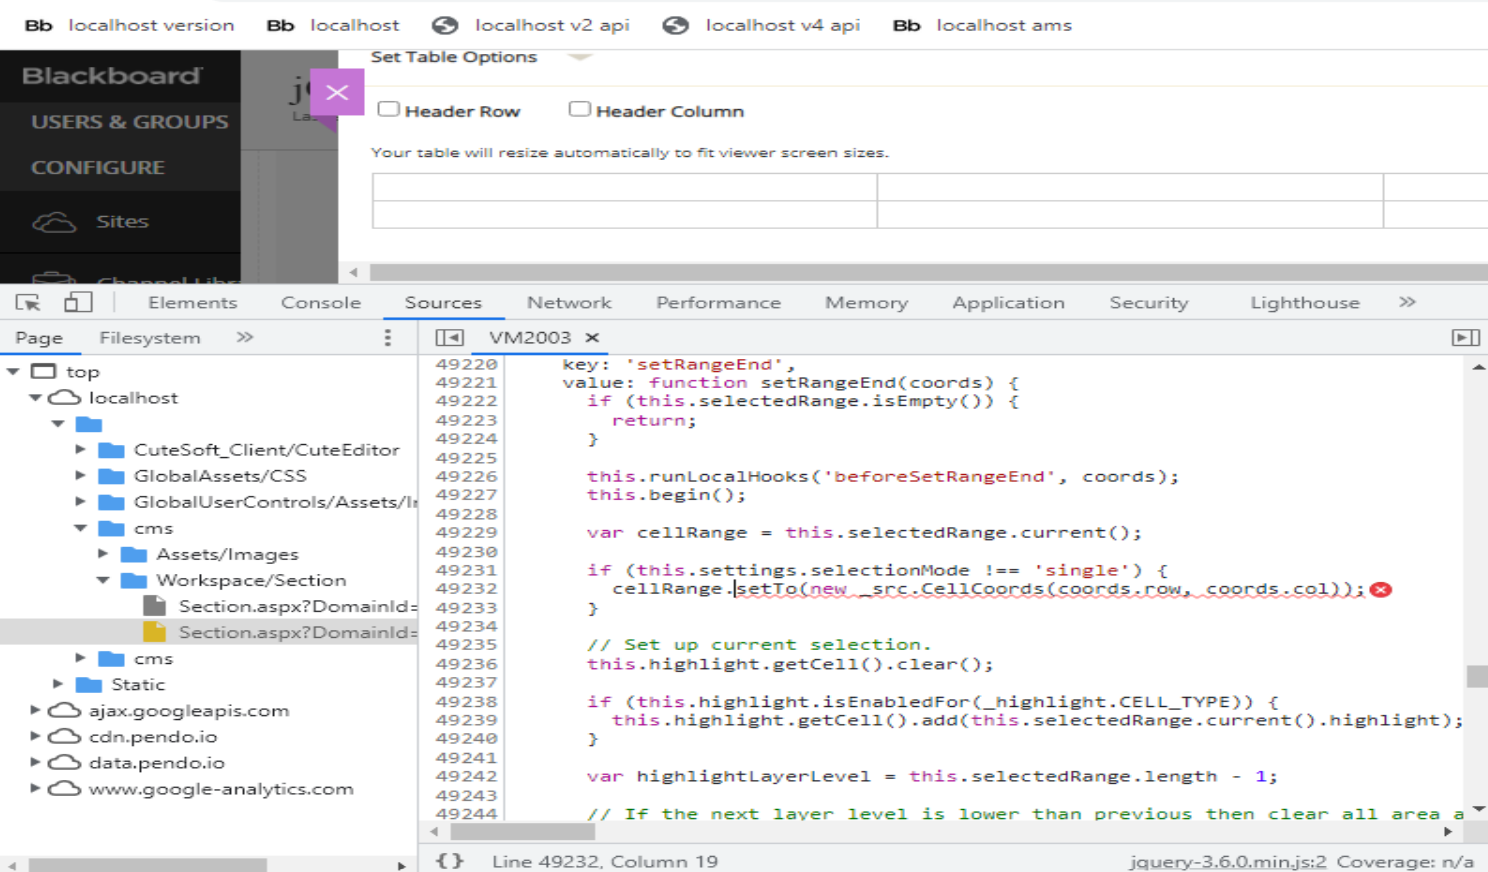1488x872 pixels.
Task: Click the Bb icon of localhost ams bookmark
Action: pyautogui.click(x=906, y=25)
